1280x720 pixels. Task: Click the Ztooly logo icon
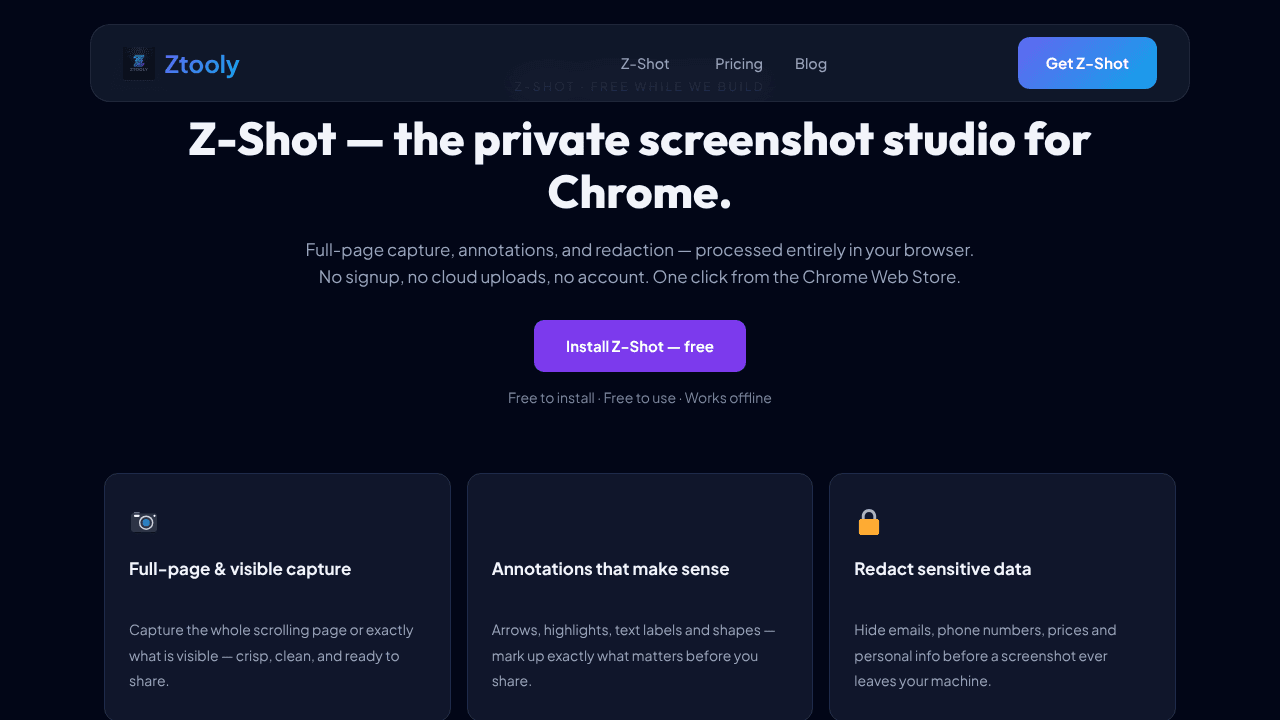point(139,64)
